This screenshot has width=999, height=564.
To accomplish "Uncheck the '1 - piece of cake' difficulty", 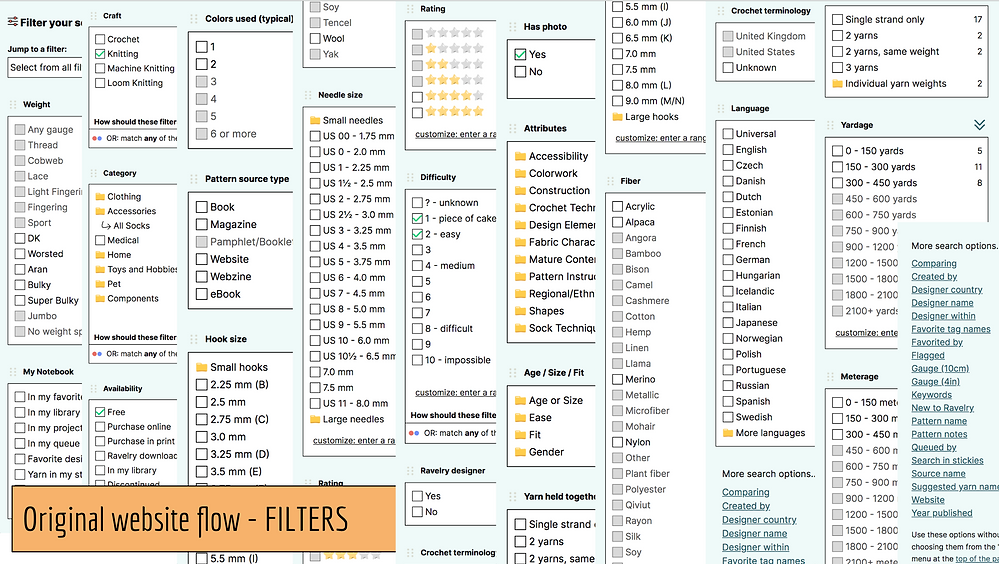I will click(417, 219).
